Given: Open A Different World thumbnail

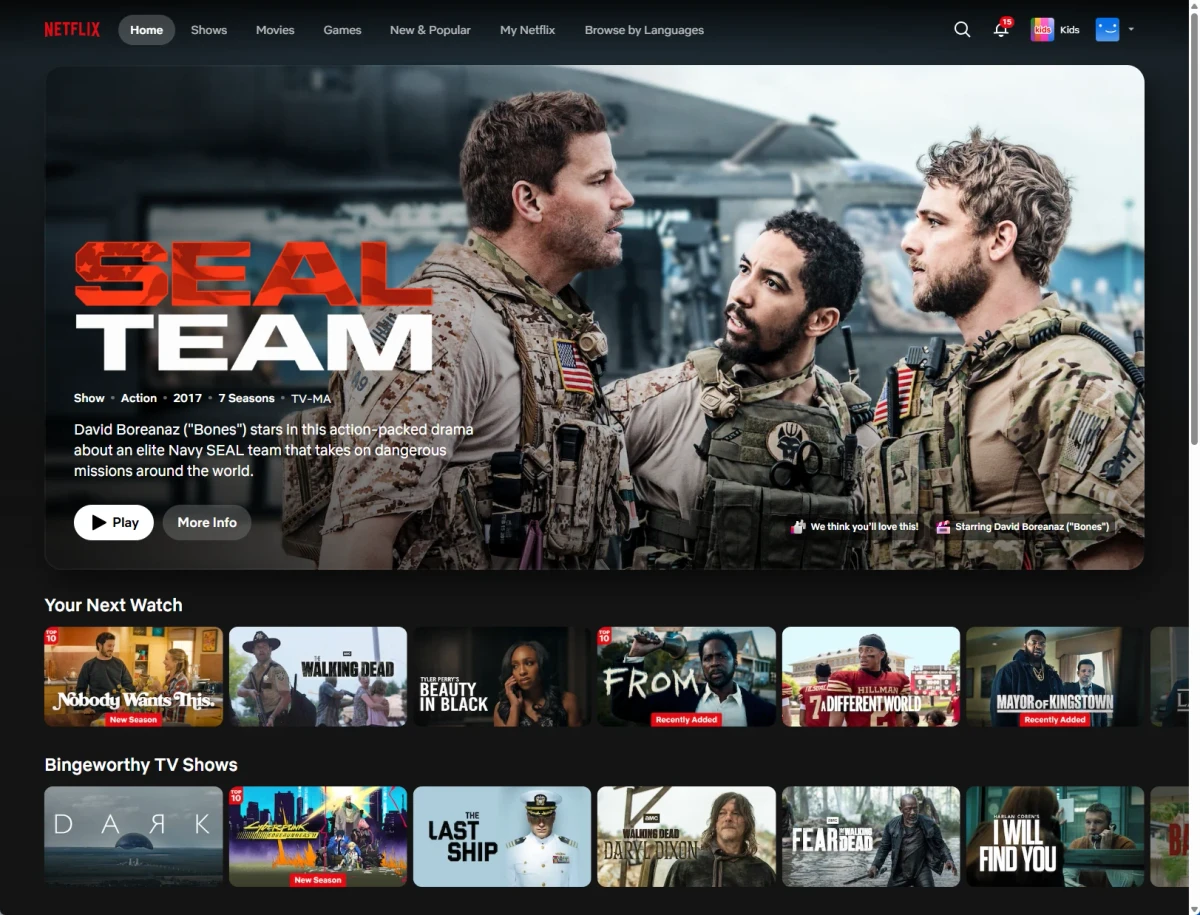Looking at the screenshot, I should coord(871,676).
